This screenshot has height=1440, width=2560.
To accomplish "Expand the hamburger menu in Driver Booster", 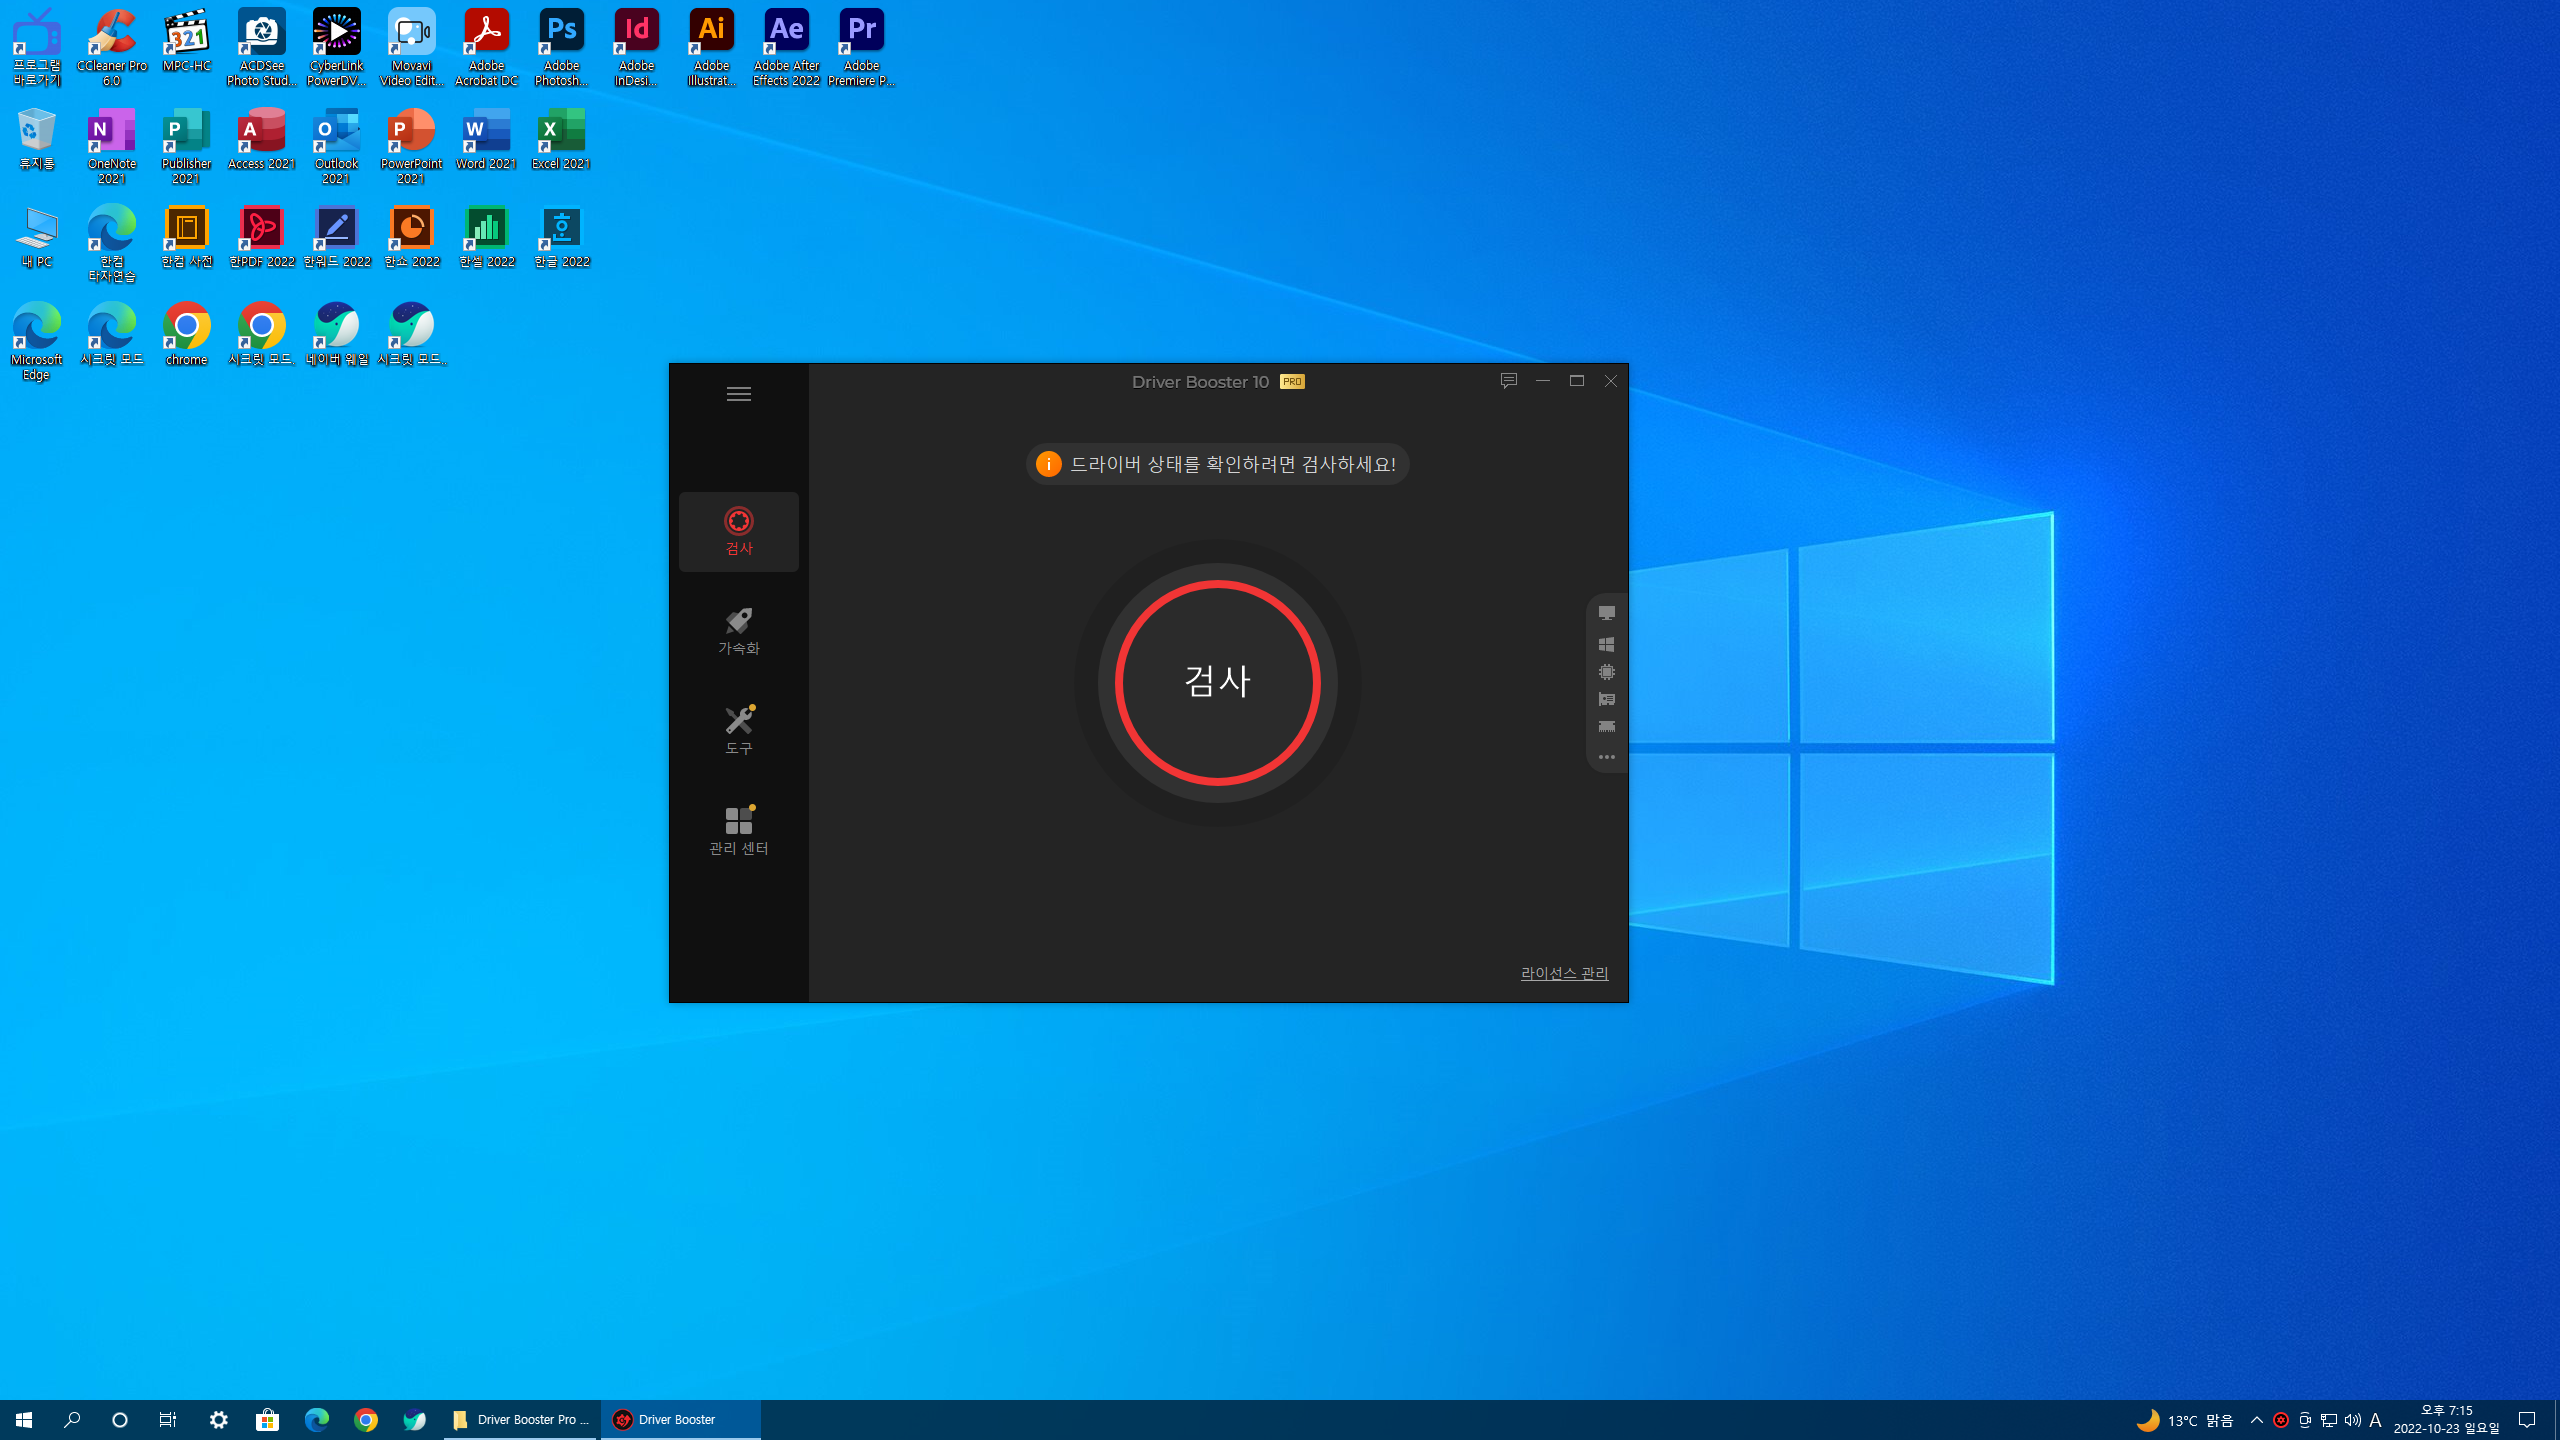I will (738, 394).
